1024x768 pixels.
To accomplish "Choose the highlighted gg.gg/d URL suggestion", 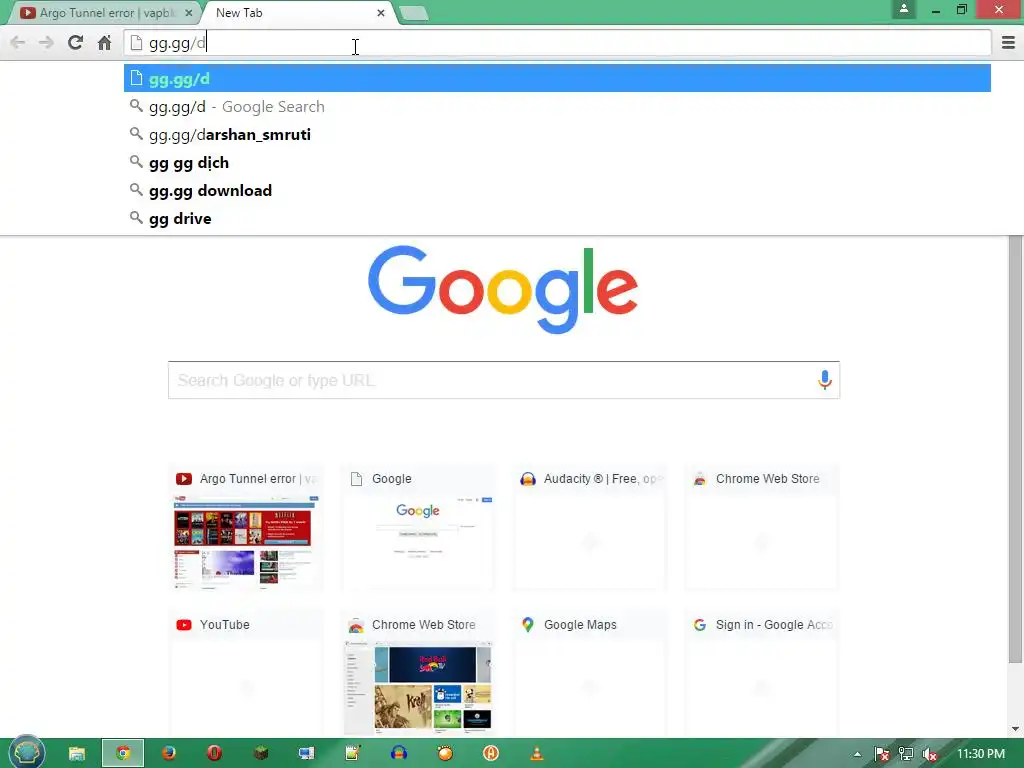I will (x=558, y=78).
